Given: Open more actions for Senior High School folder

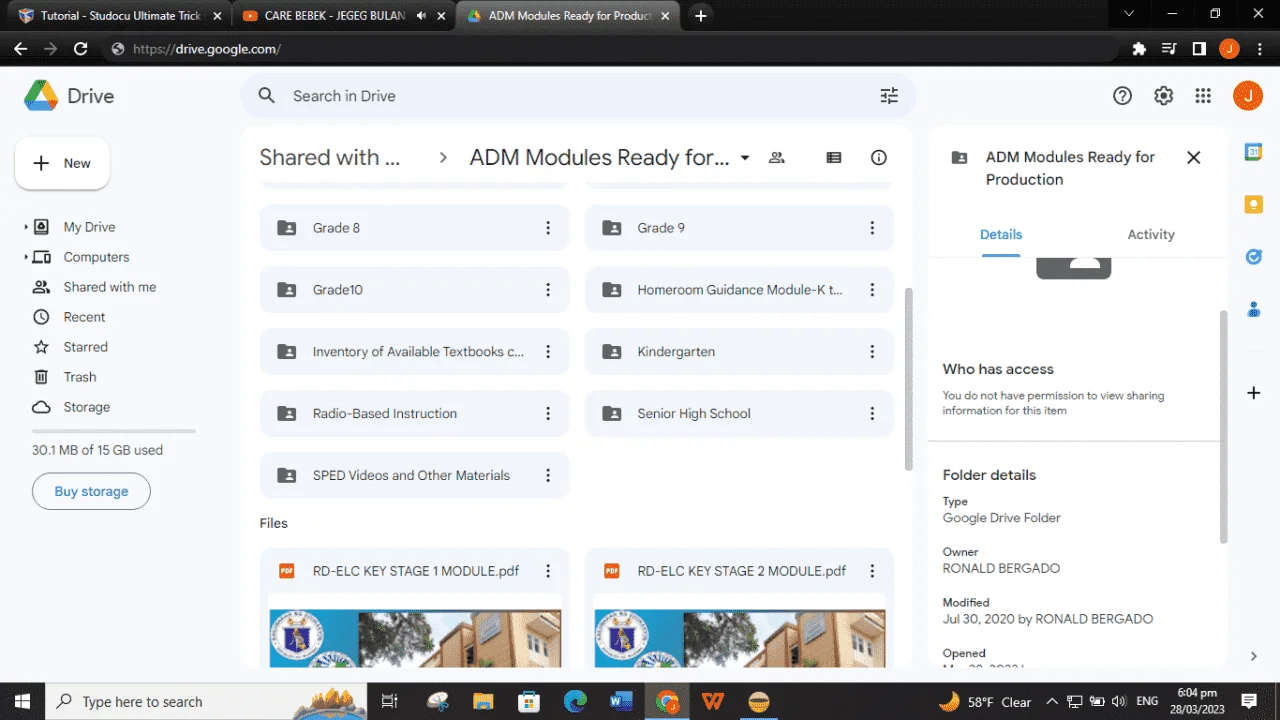Looking at the screenshot, I should [x=872, y=413].
